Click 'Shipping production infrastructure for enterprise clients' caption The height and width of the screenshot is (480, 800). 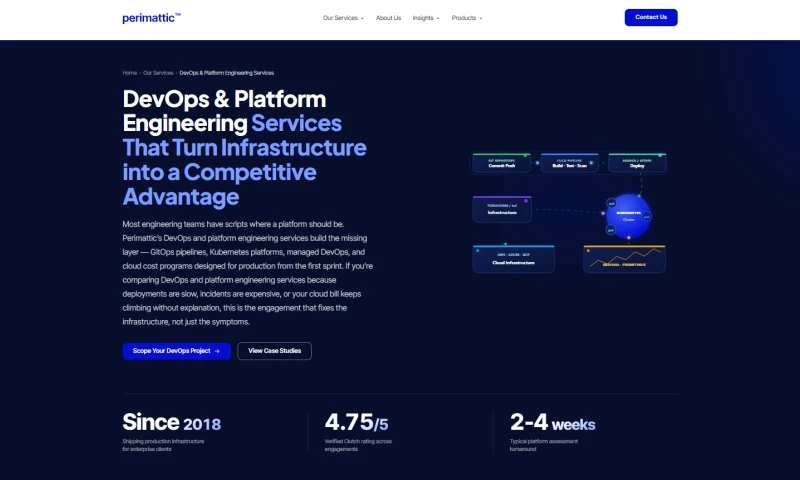(163, 445)
